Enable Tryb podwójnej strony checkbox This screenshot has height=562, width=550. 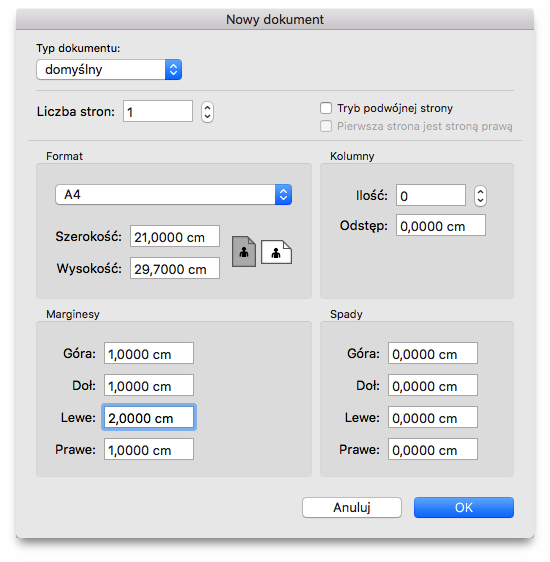pos(326,108)
